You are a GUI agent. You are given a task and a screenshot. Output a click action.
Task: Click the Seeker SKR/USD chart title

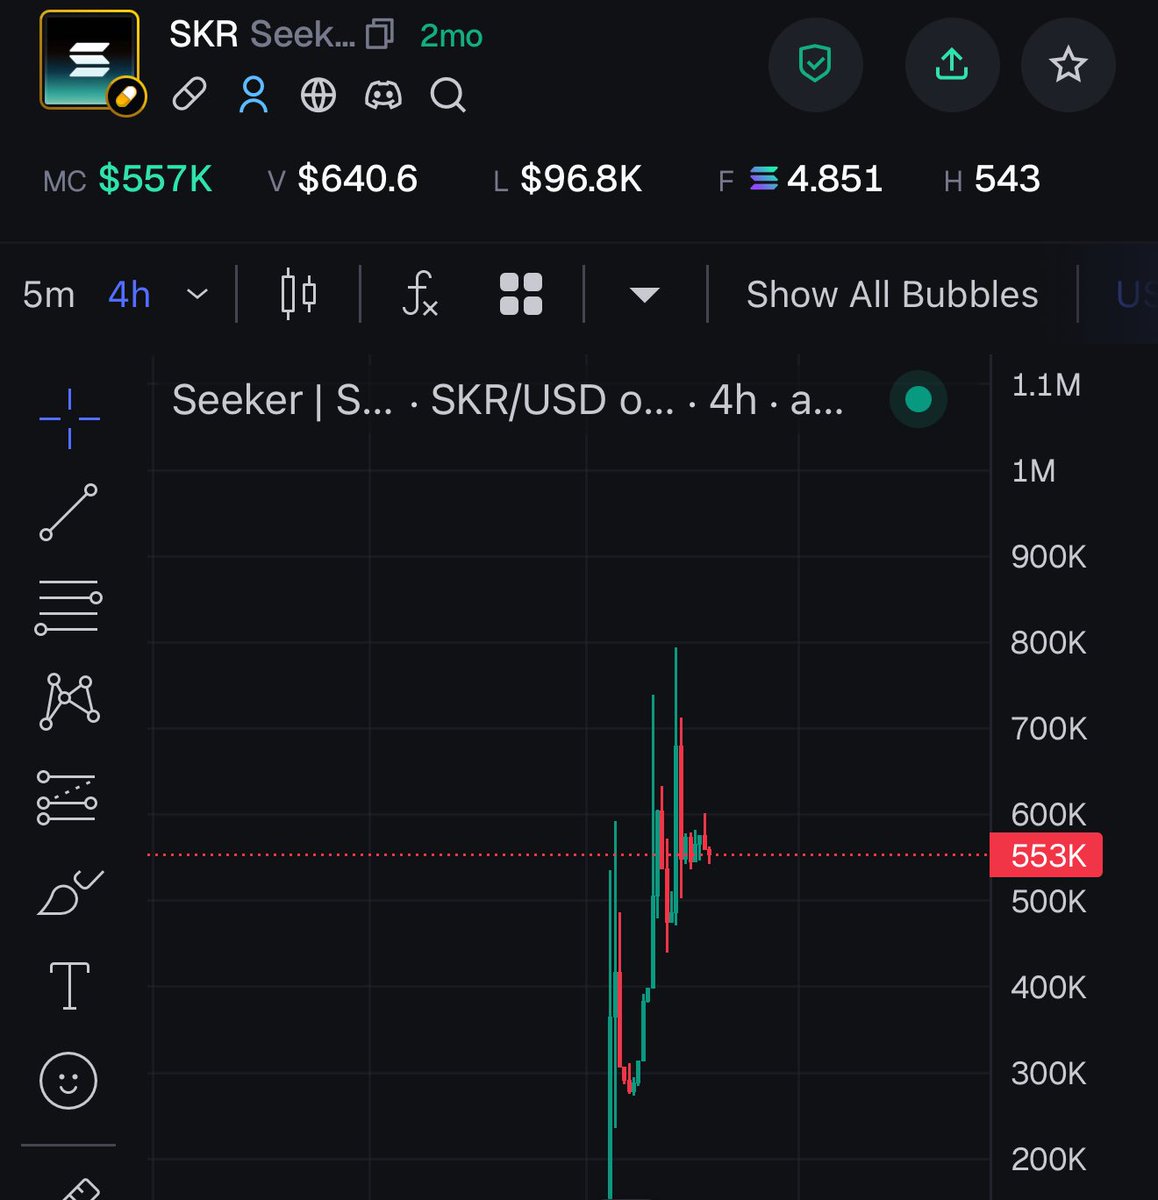(507, 400)
